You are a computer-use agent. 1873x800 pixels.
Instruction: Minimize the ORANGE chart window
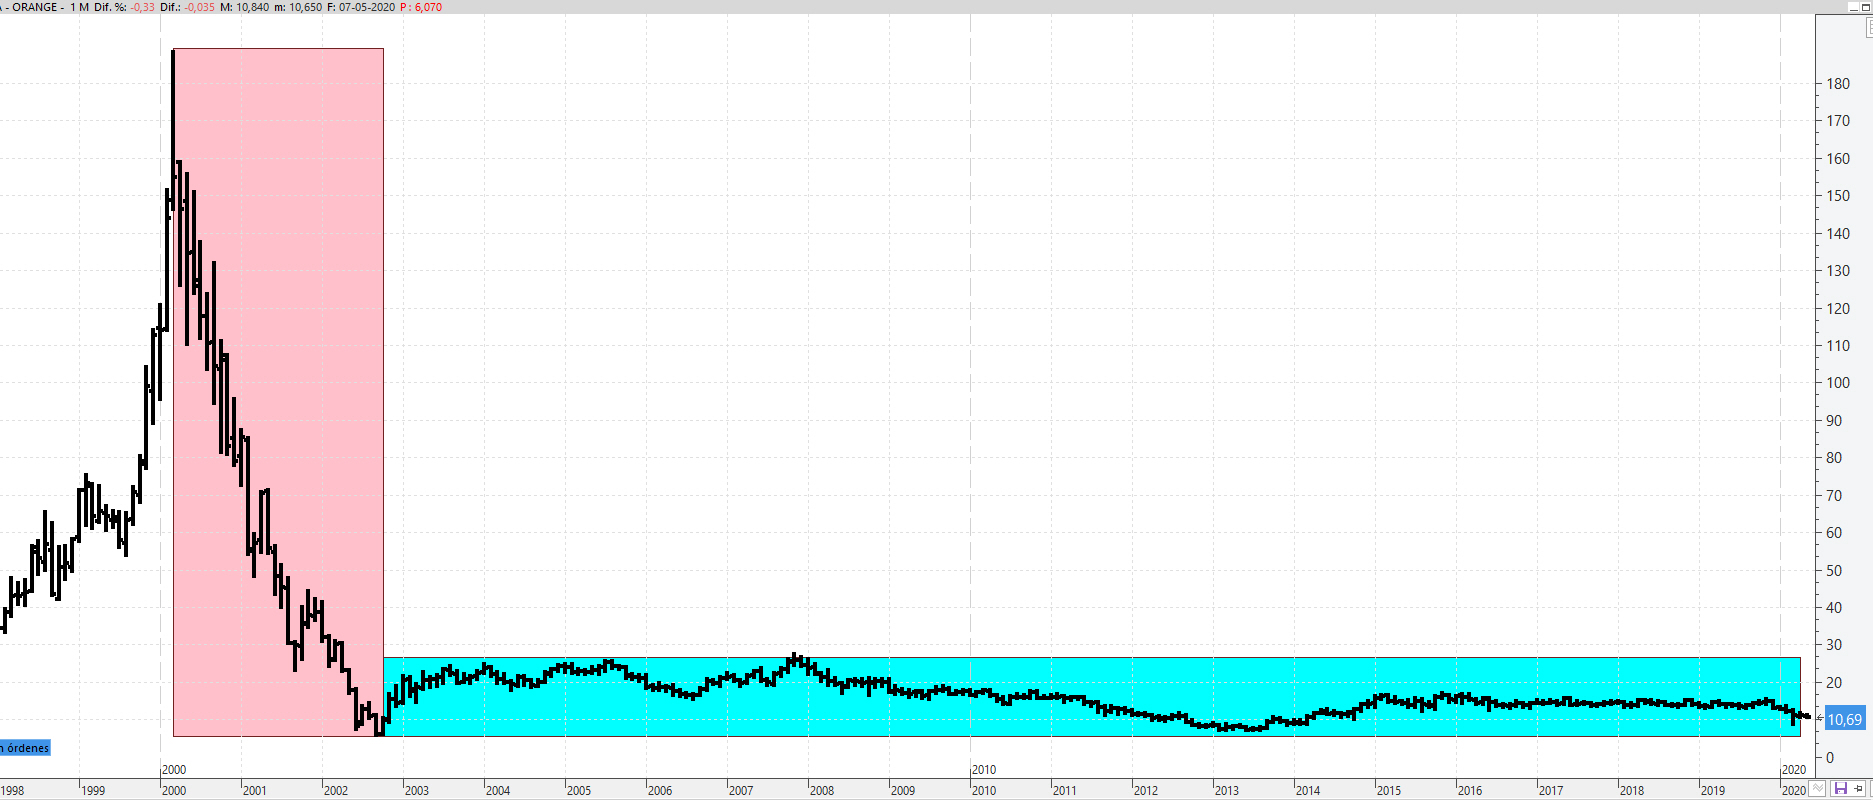(x=1853, y=6)
